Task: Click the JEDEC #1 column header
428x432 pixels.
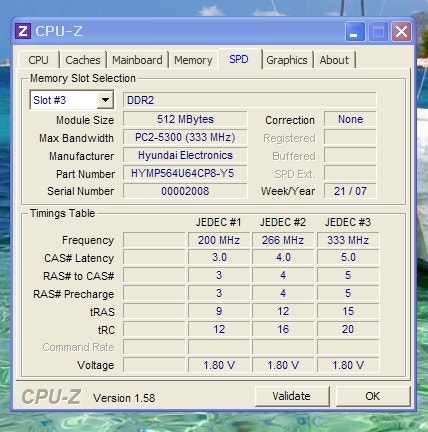Action: click(219, 222)
